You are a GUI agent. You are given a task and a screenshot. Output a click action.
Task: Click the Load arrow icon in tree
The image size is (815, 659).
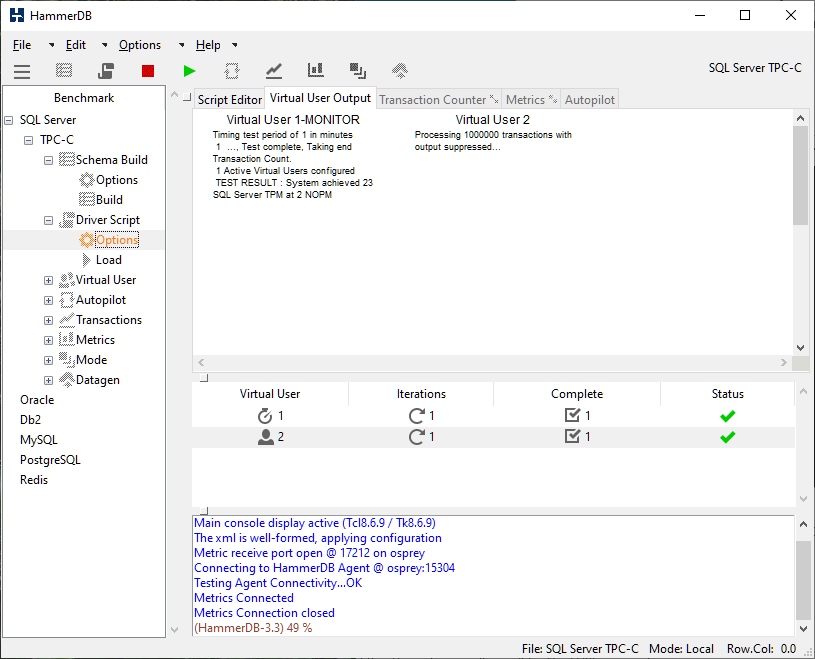(86, 260)
